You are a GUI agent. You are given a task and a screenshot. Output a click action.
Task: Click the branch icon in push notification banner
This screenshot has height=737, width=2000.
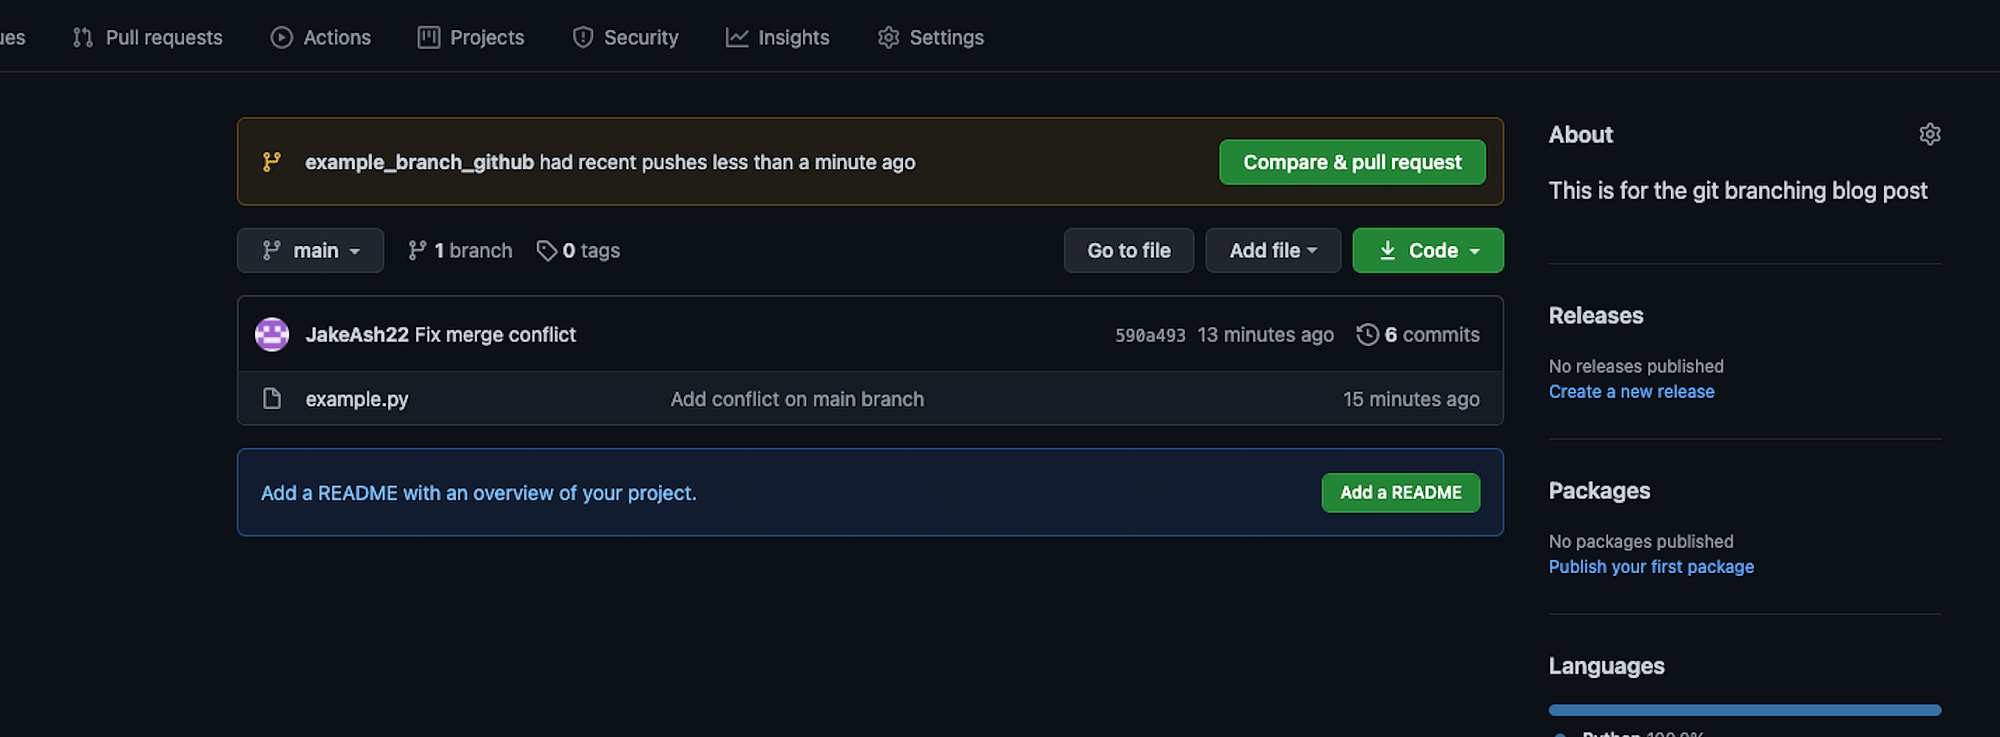[x=271, y=162]
